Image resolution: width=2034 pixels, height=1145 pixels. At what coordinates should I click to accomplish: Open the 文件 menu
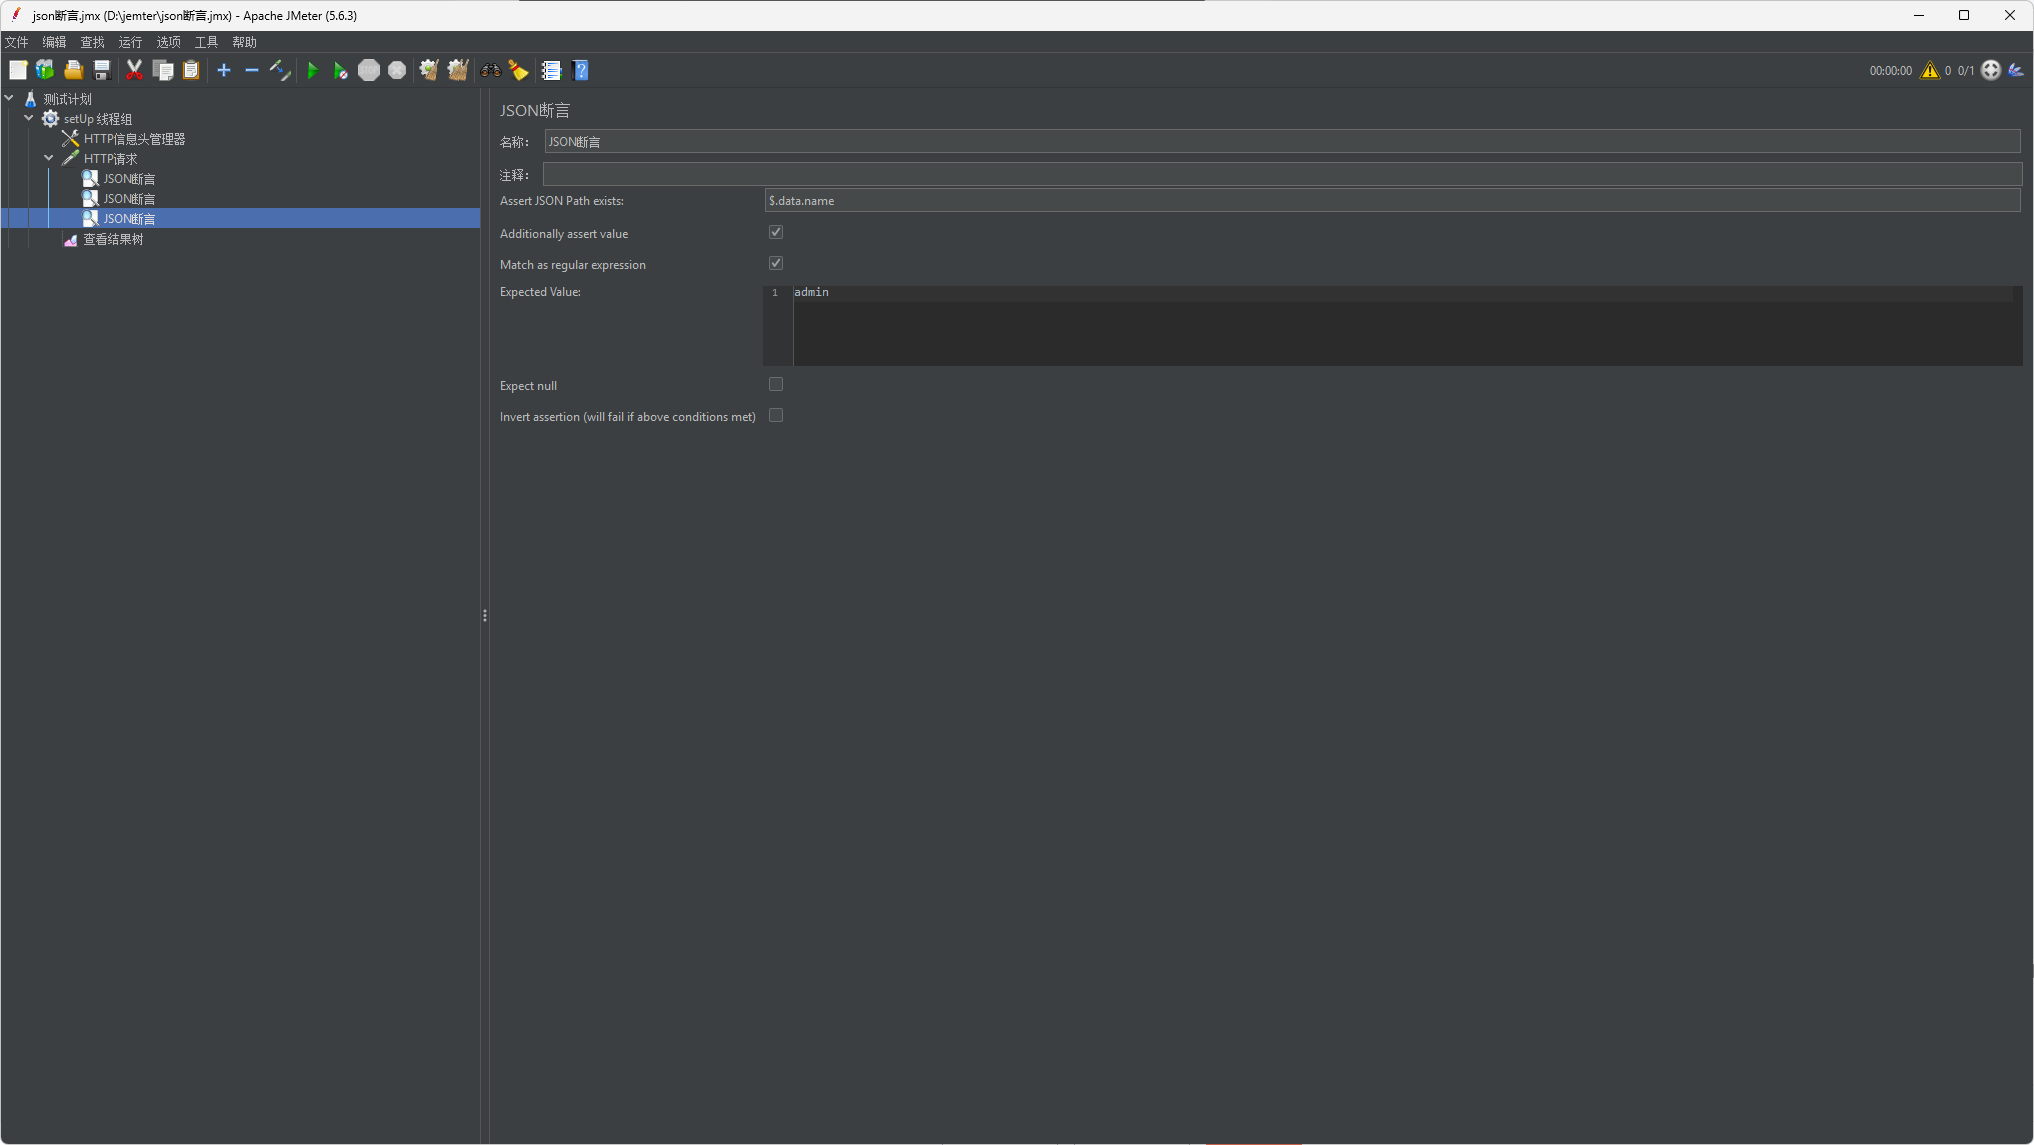(17, 42)
